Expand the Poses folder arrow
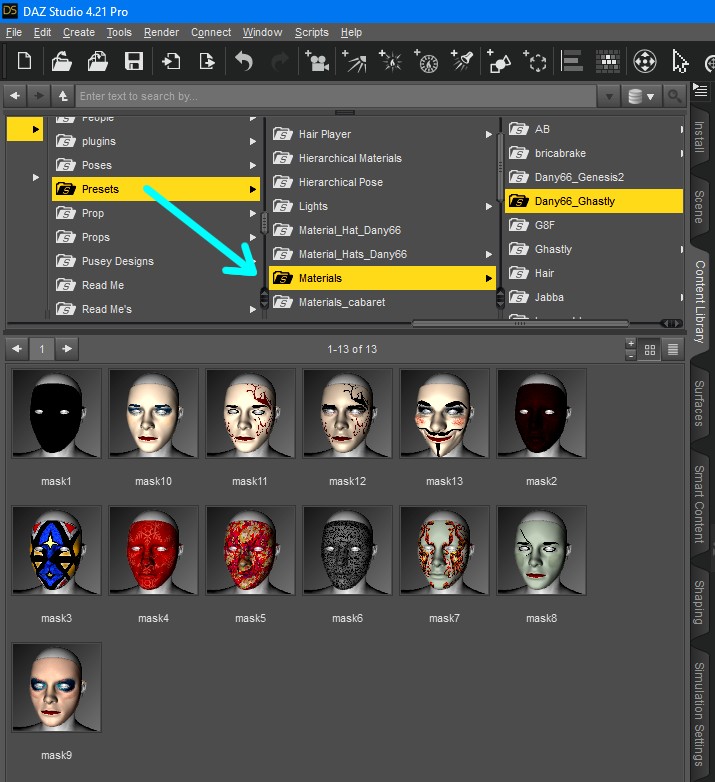The height and width of the screenshot is (782, 715). pyautogui.click(x=253, y=166)
